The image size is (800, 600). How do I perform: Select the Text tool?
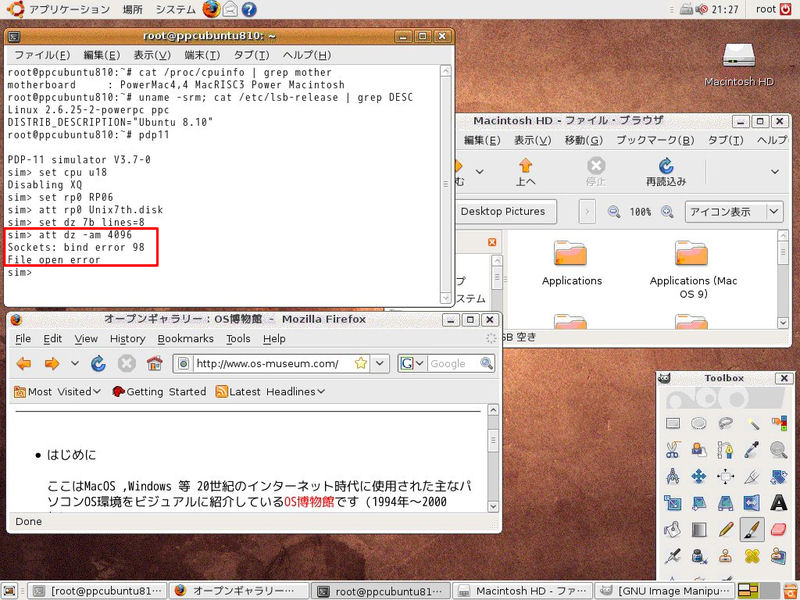(779, 503)
